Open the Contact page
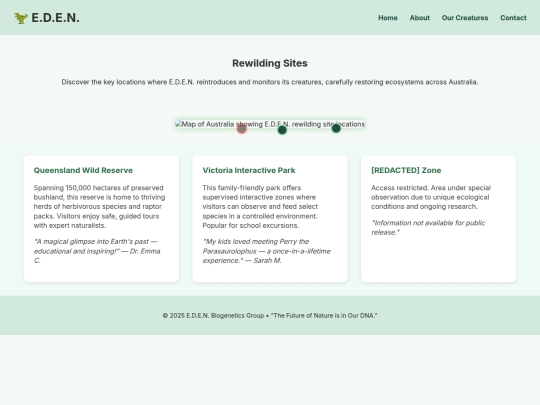This screenshot has height=405, width=540. point(513,18)
